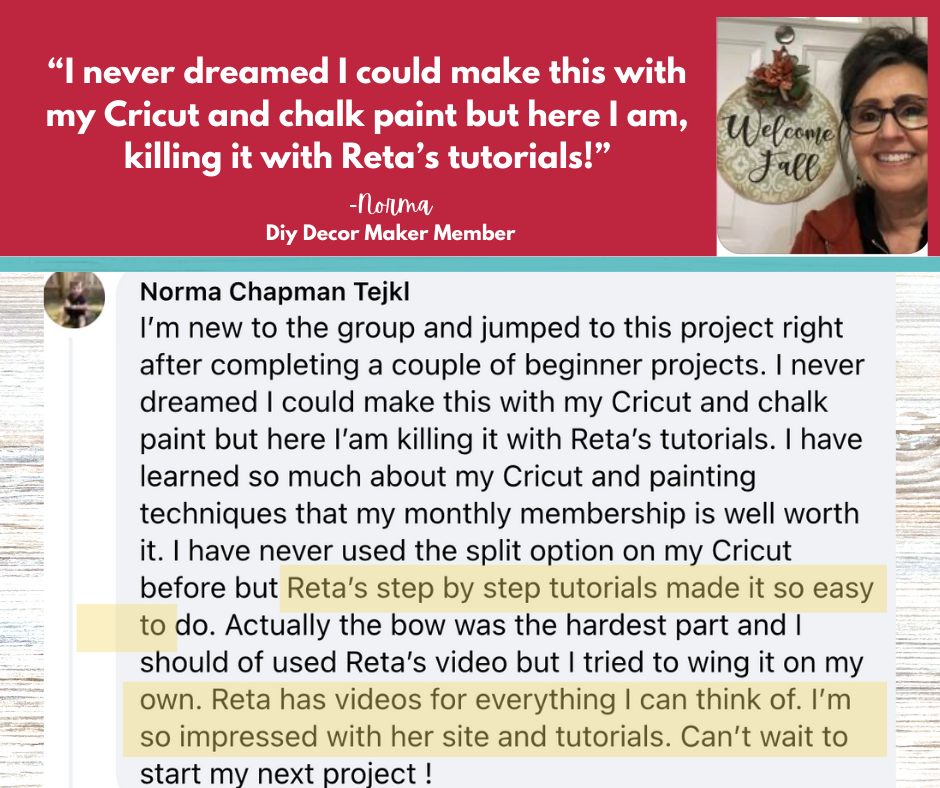Click the teal divider bar below the banner

pyautogui.click(x=470, y=263)
